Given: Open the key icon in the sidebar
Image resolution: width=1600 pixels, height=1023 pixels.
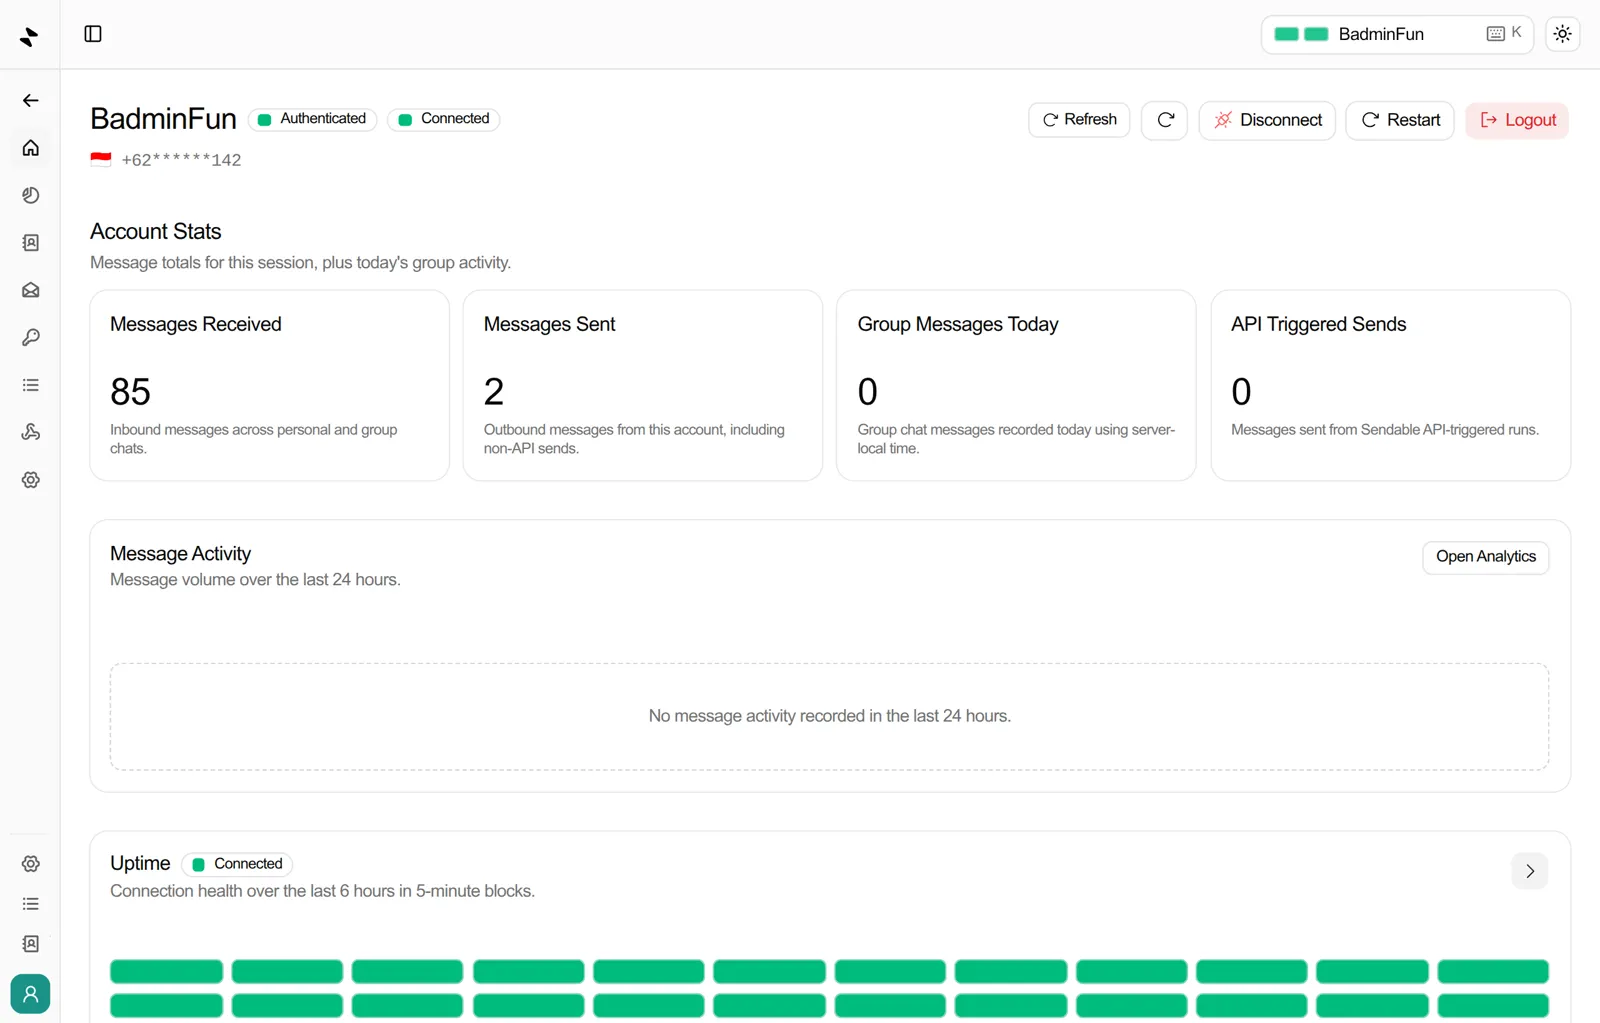Looking at the screenshot, I should pyautogui.click(x=31, y=337).
